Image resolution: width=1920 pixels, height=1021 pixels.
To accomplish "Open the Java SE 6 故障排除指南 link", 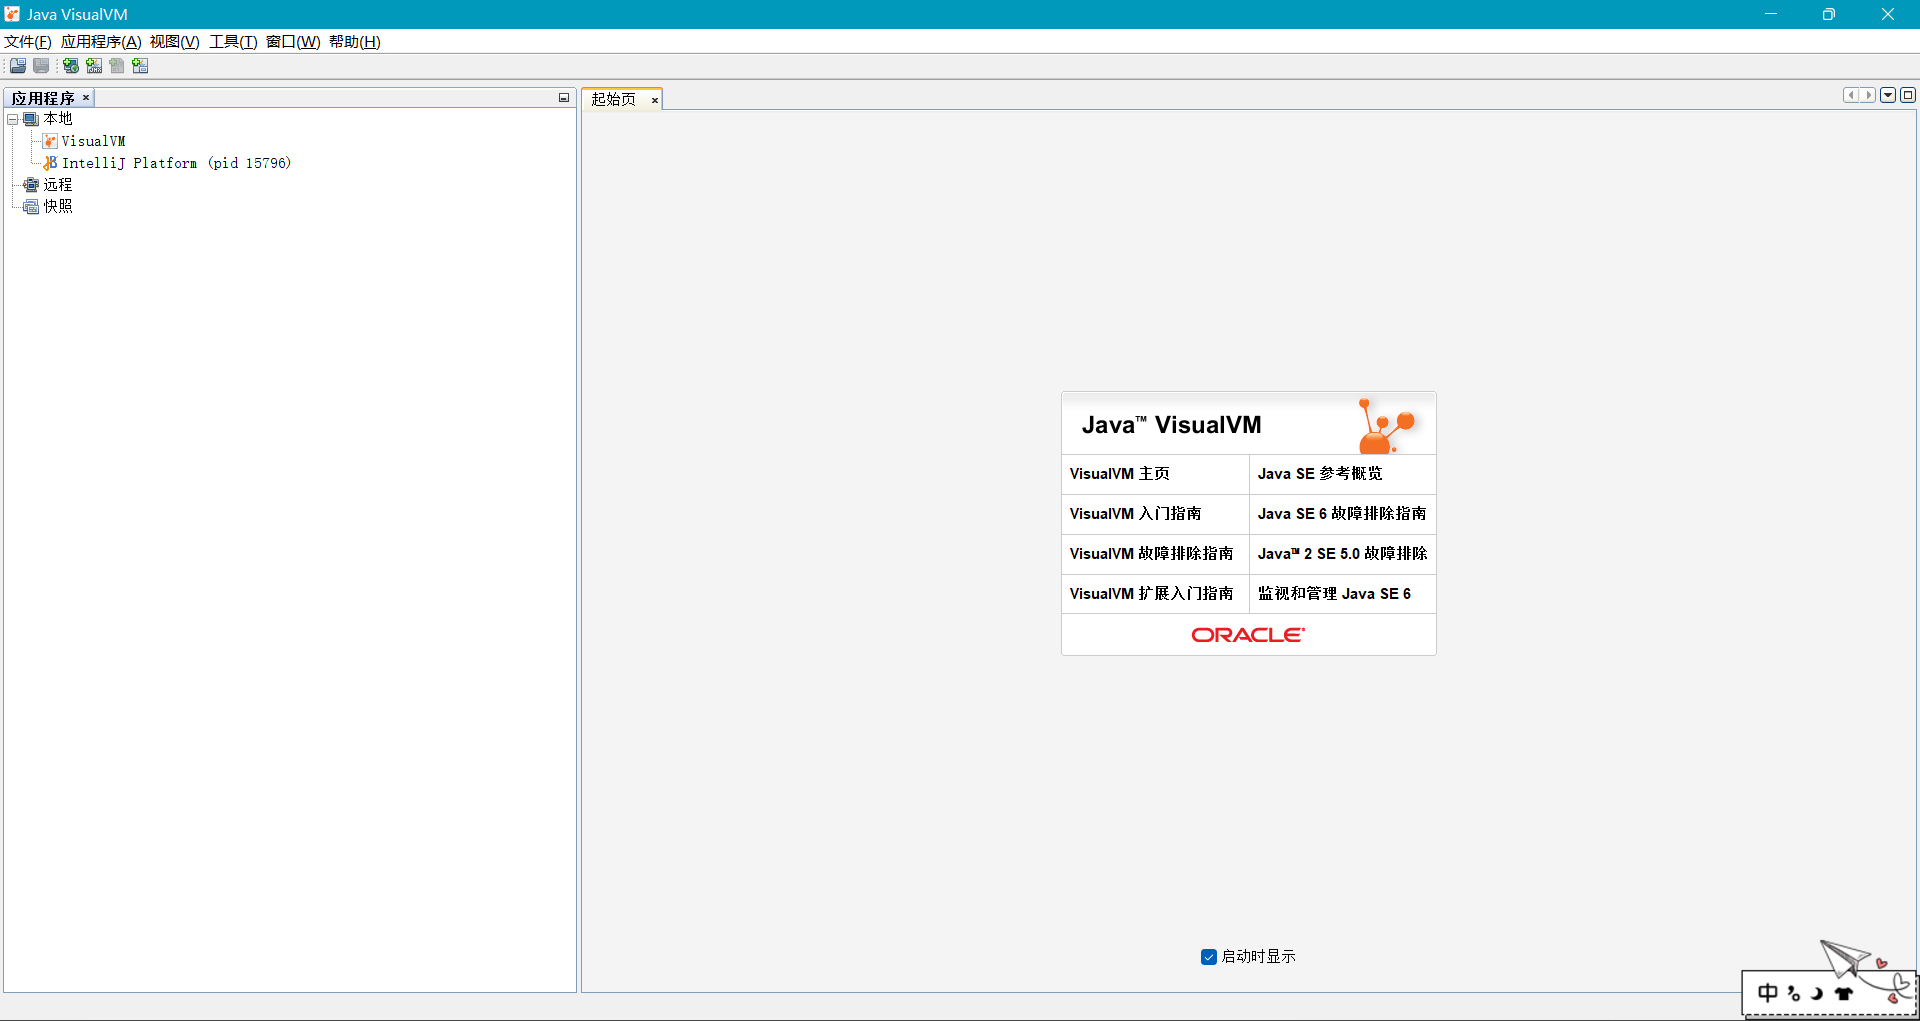I will coord(1343,514).
